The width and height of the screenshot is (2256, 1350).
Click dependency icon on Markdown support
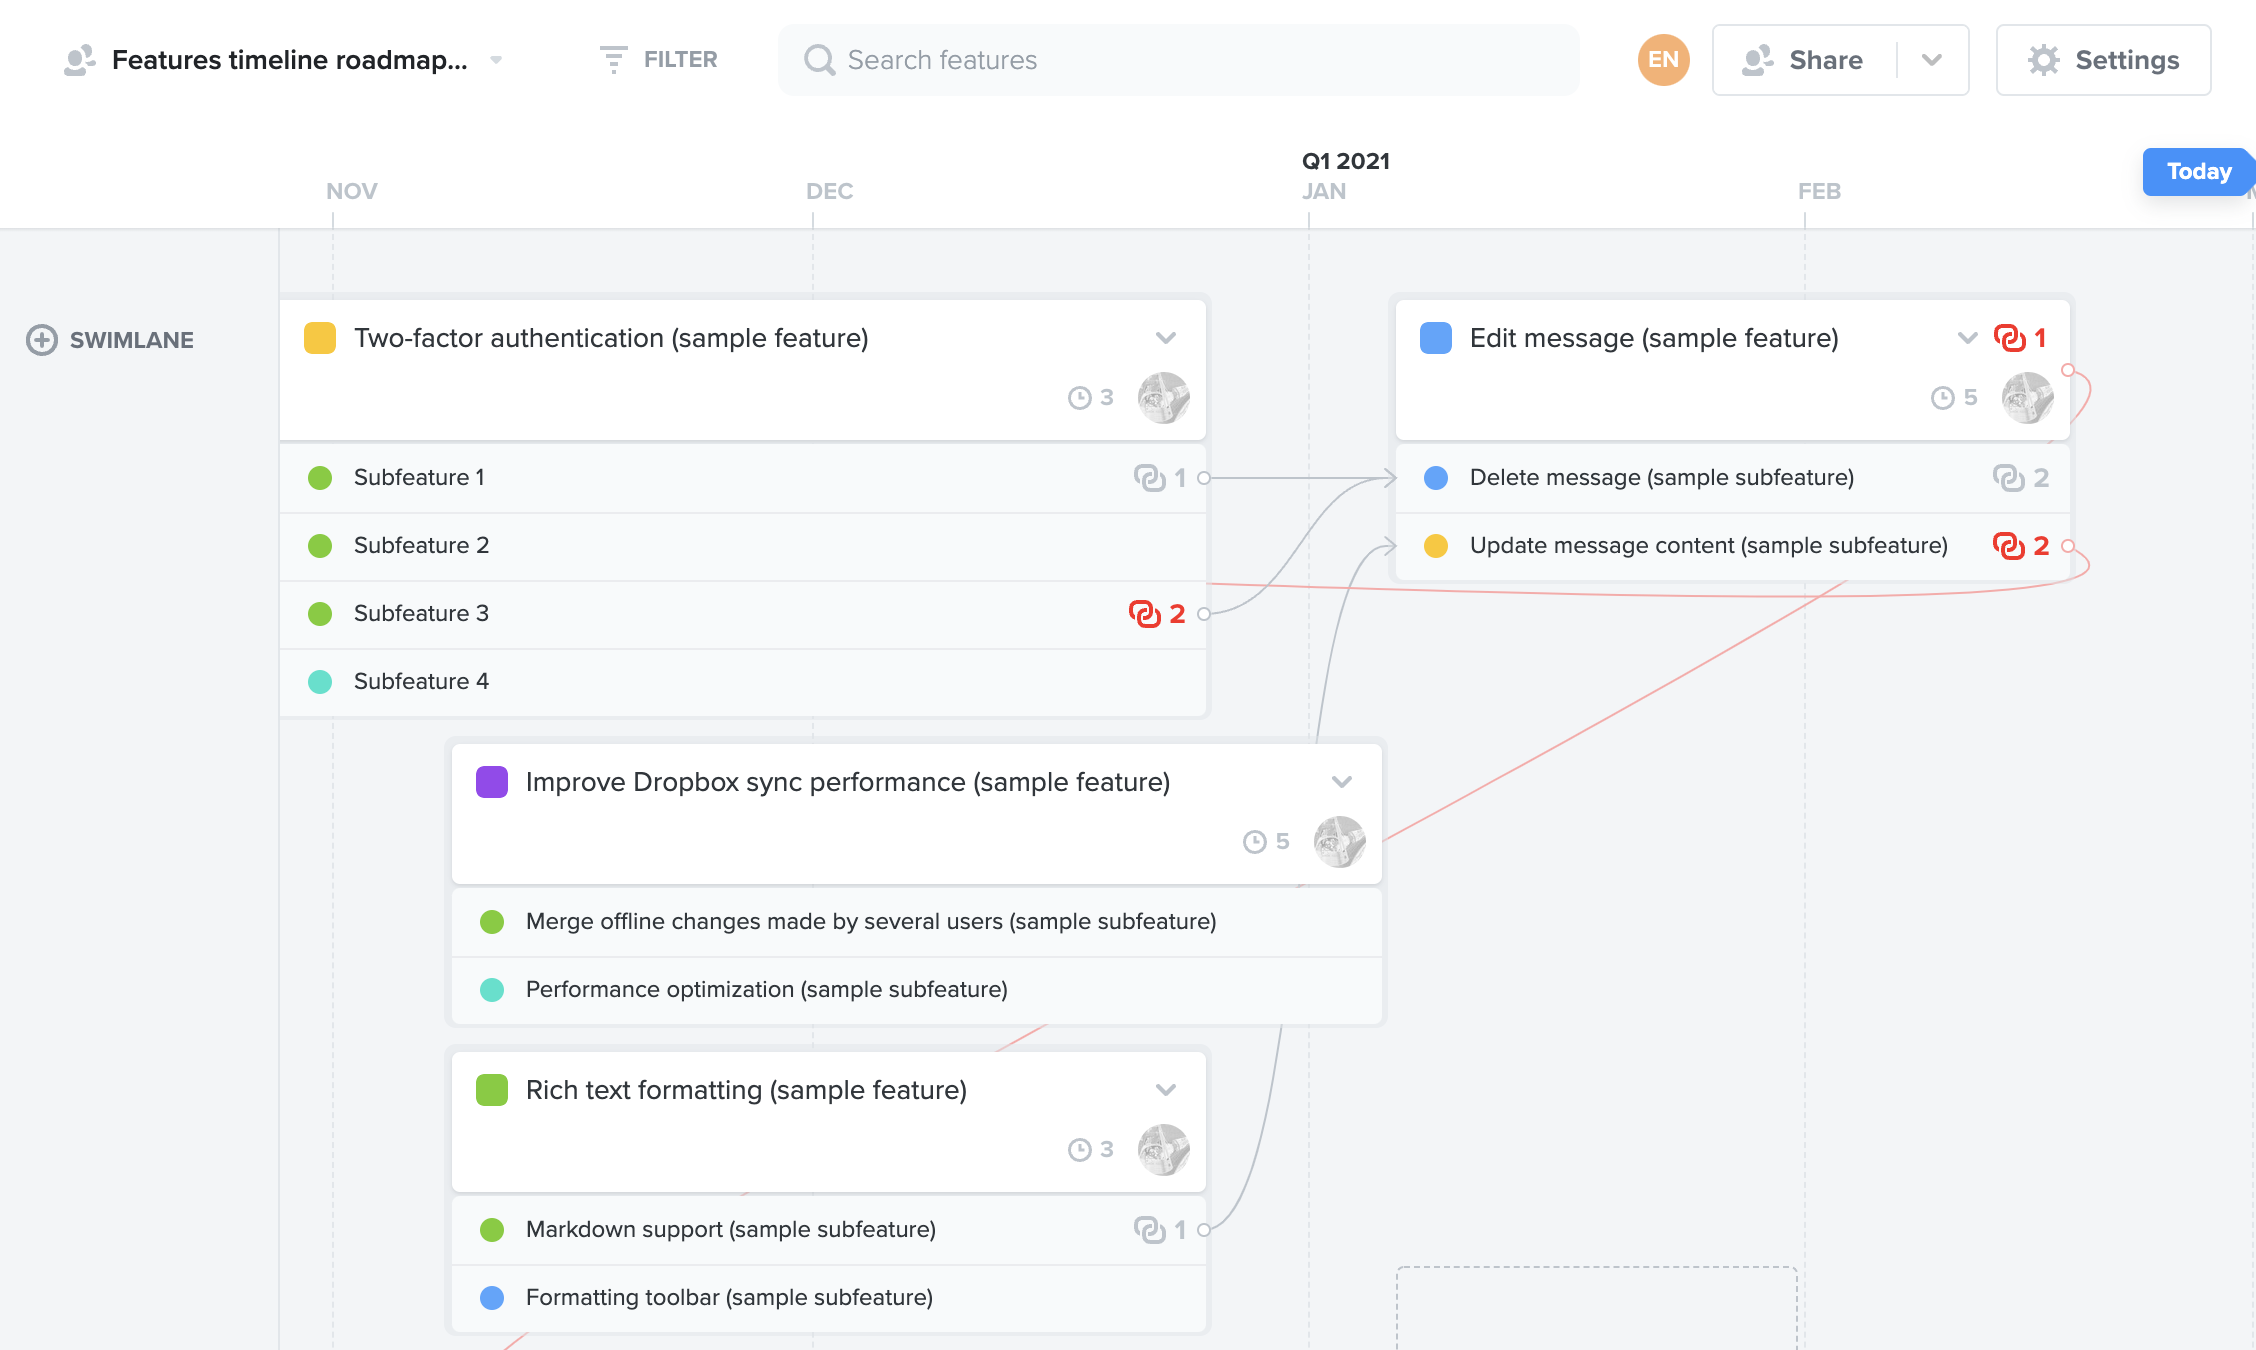pos(1150,1230)
